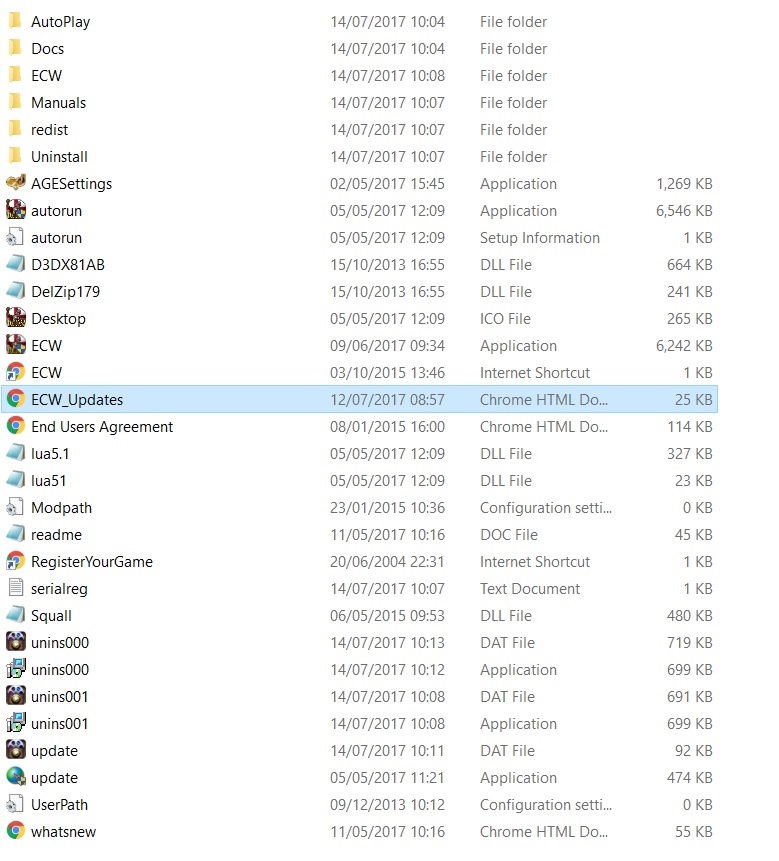Click the Setup Information type text

click(x=540, y=238)
